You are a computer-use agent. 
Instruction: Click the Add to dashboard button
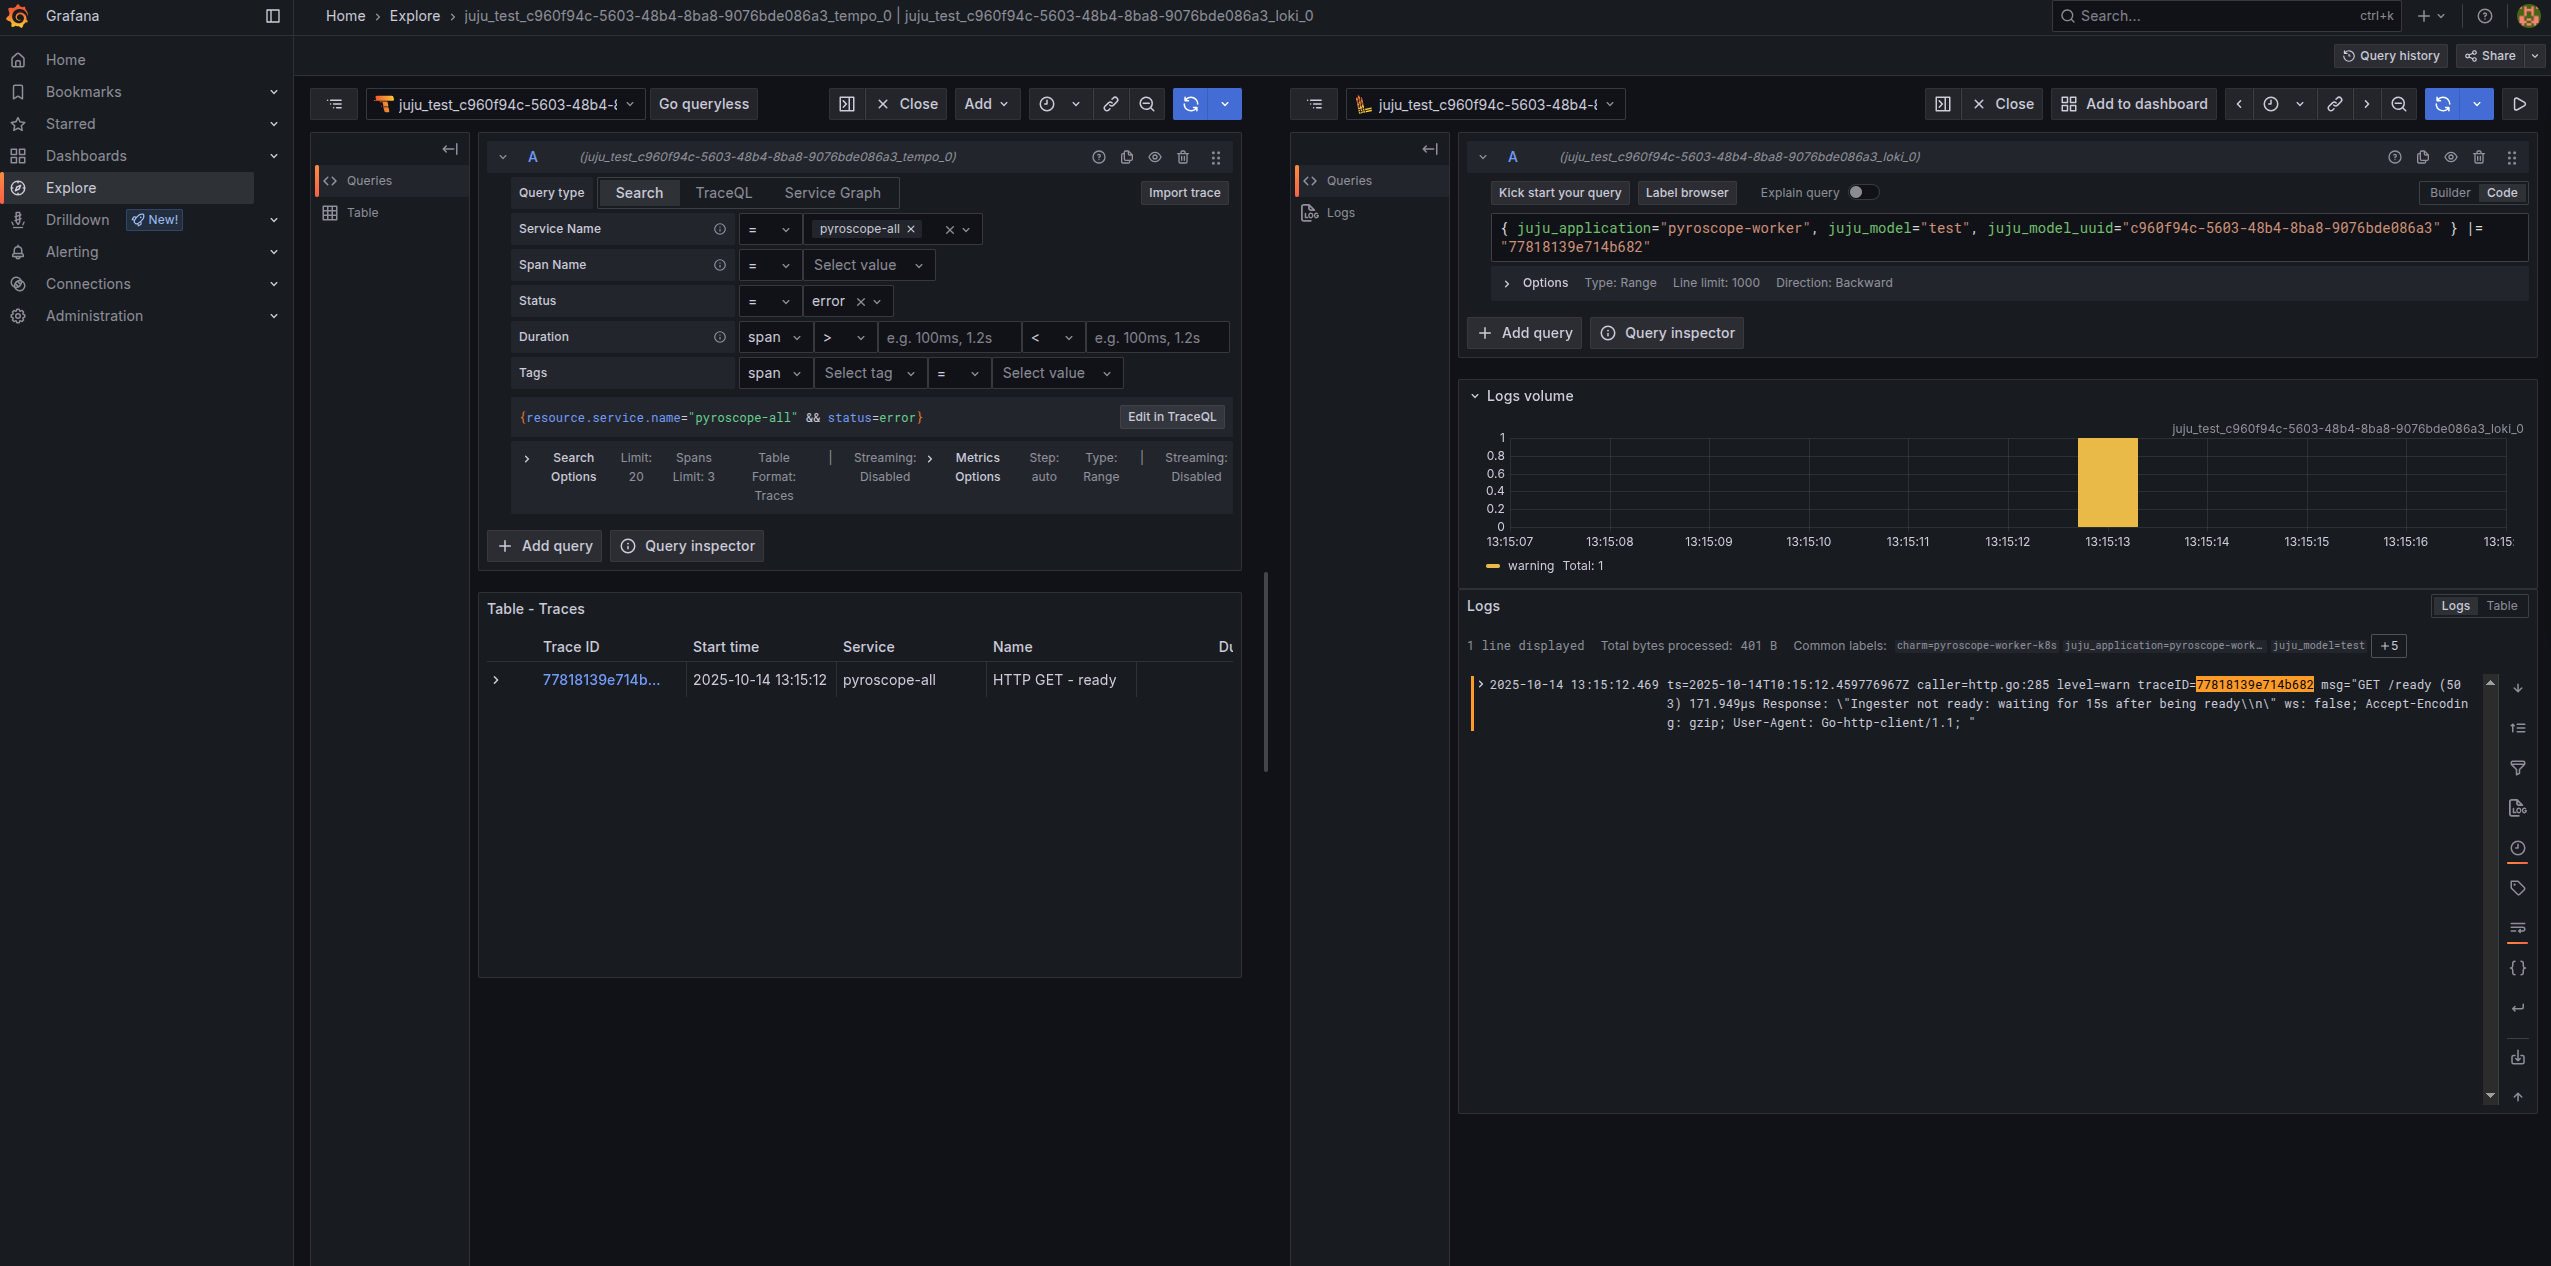click(x=2134, y=104)
